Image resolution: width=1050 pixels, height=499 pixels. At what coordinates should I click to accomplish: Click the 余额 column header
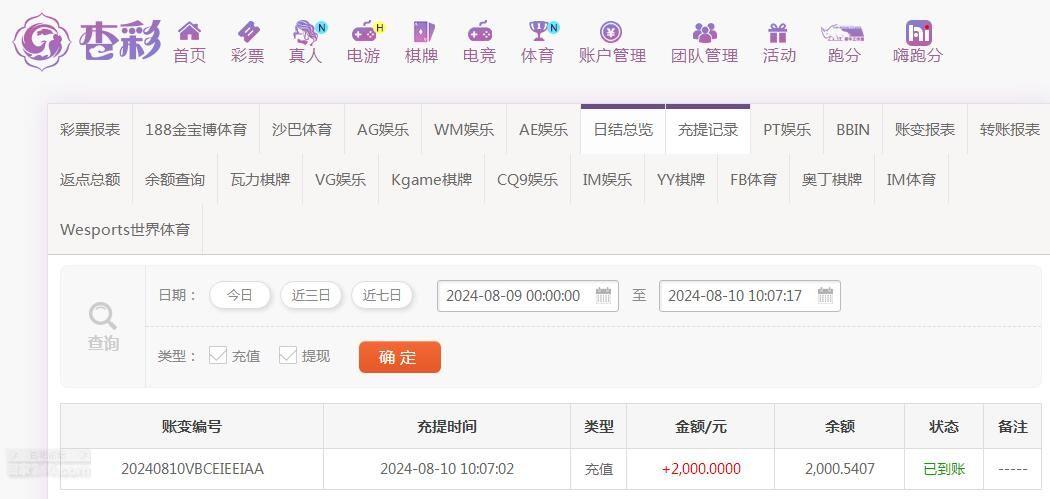pyautogui.click(x=840, y=427)
